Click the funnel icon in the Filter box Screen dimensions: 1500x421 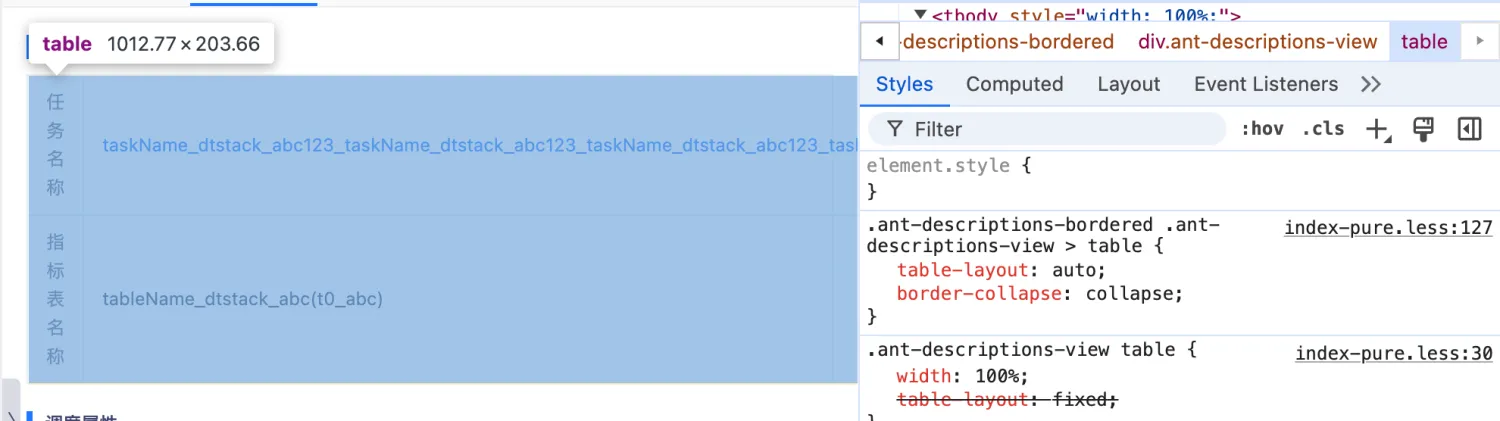[x=893, y=129]
